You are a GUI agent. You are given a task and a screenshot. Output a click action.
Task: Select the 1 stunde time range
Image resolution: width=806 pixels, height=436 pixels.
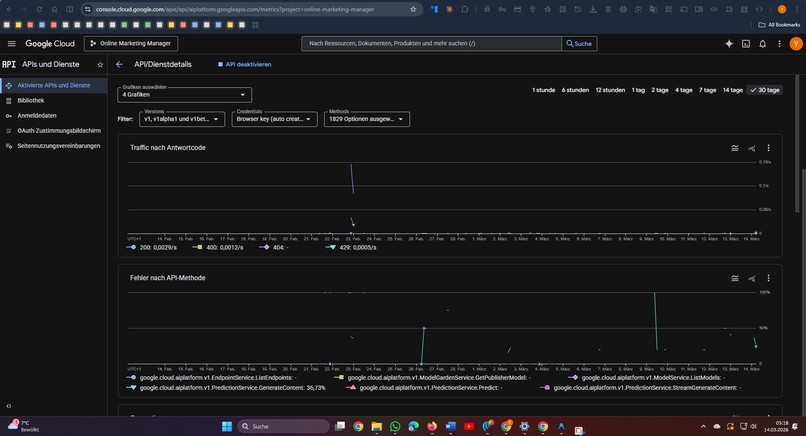543,90
